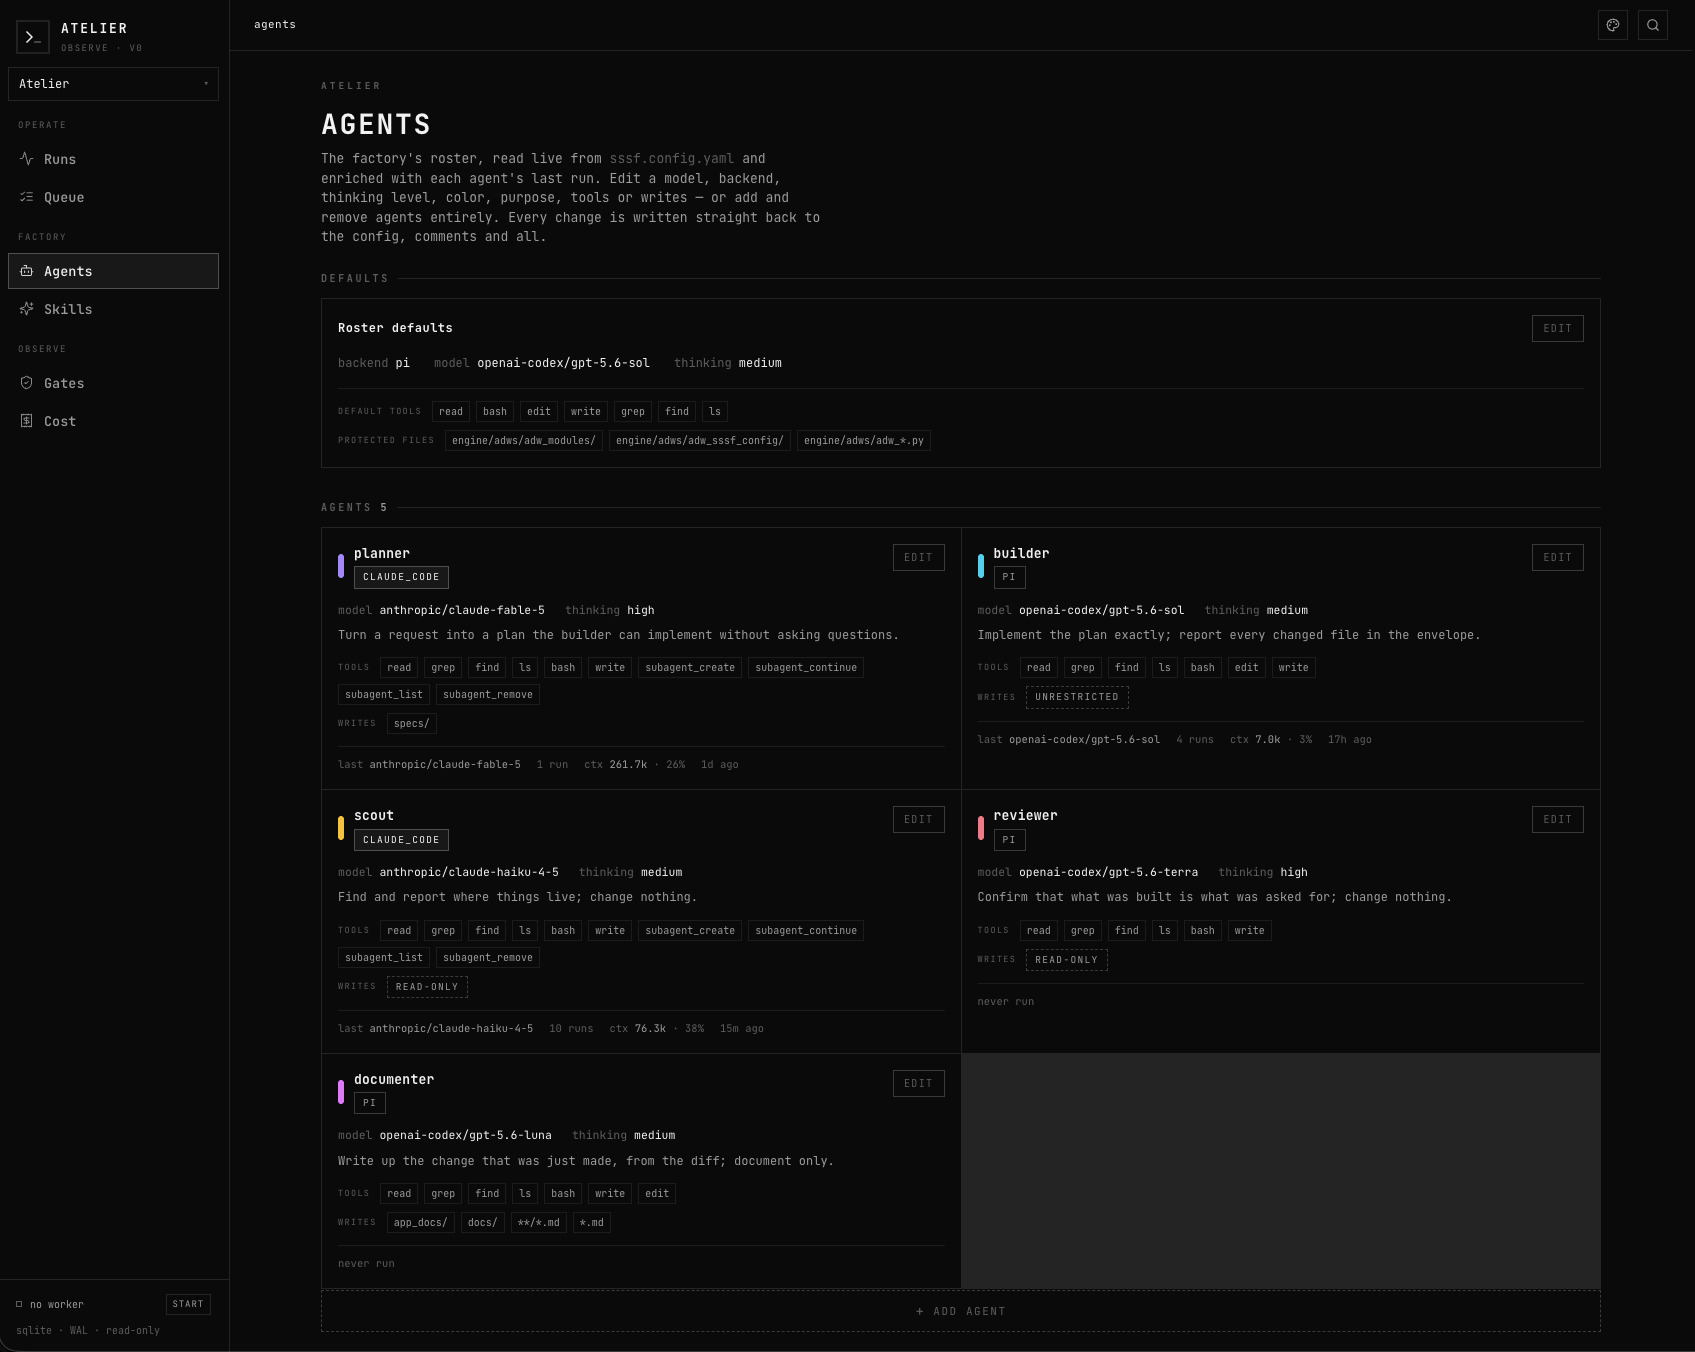
Task: Click planner's ctx 261.7k stat
Action: click(x=615, y=764)
